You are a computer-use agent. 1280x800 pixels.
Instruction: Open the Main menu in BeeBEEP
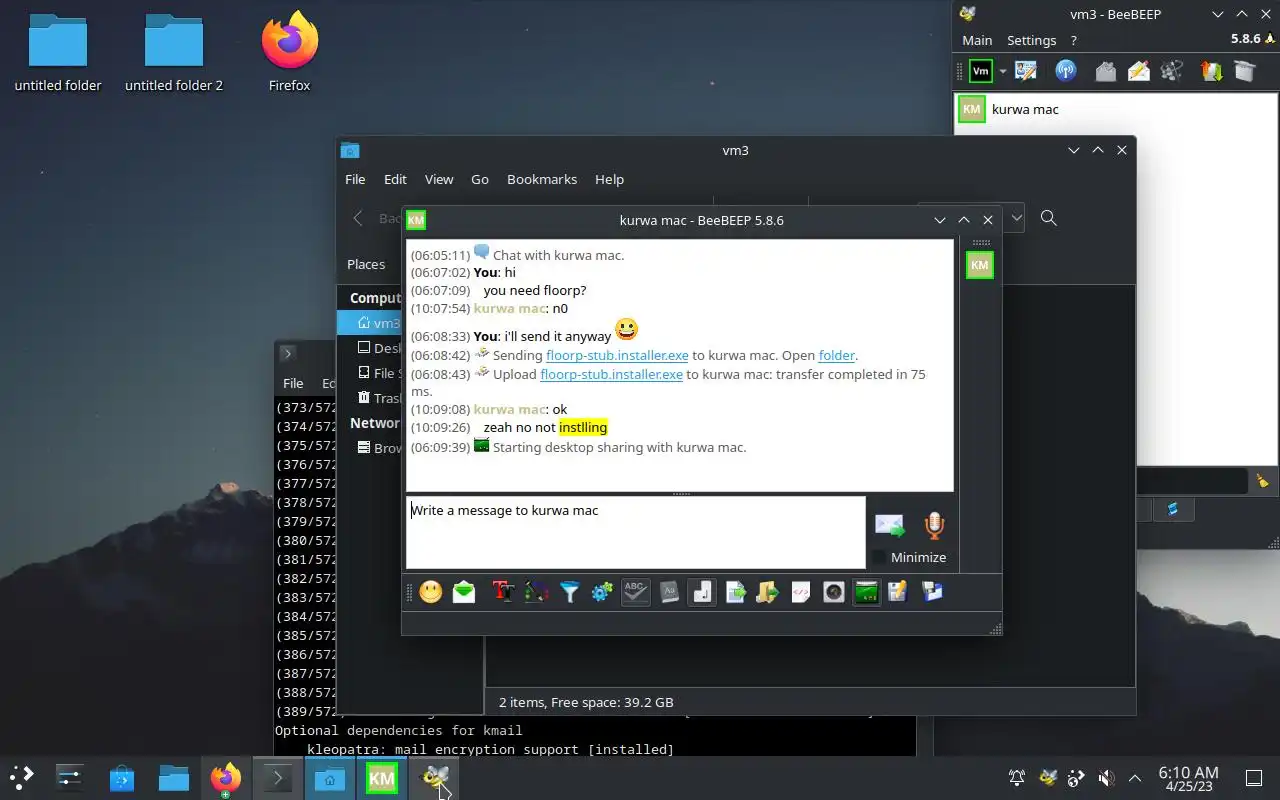click(x=977, y=40)
